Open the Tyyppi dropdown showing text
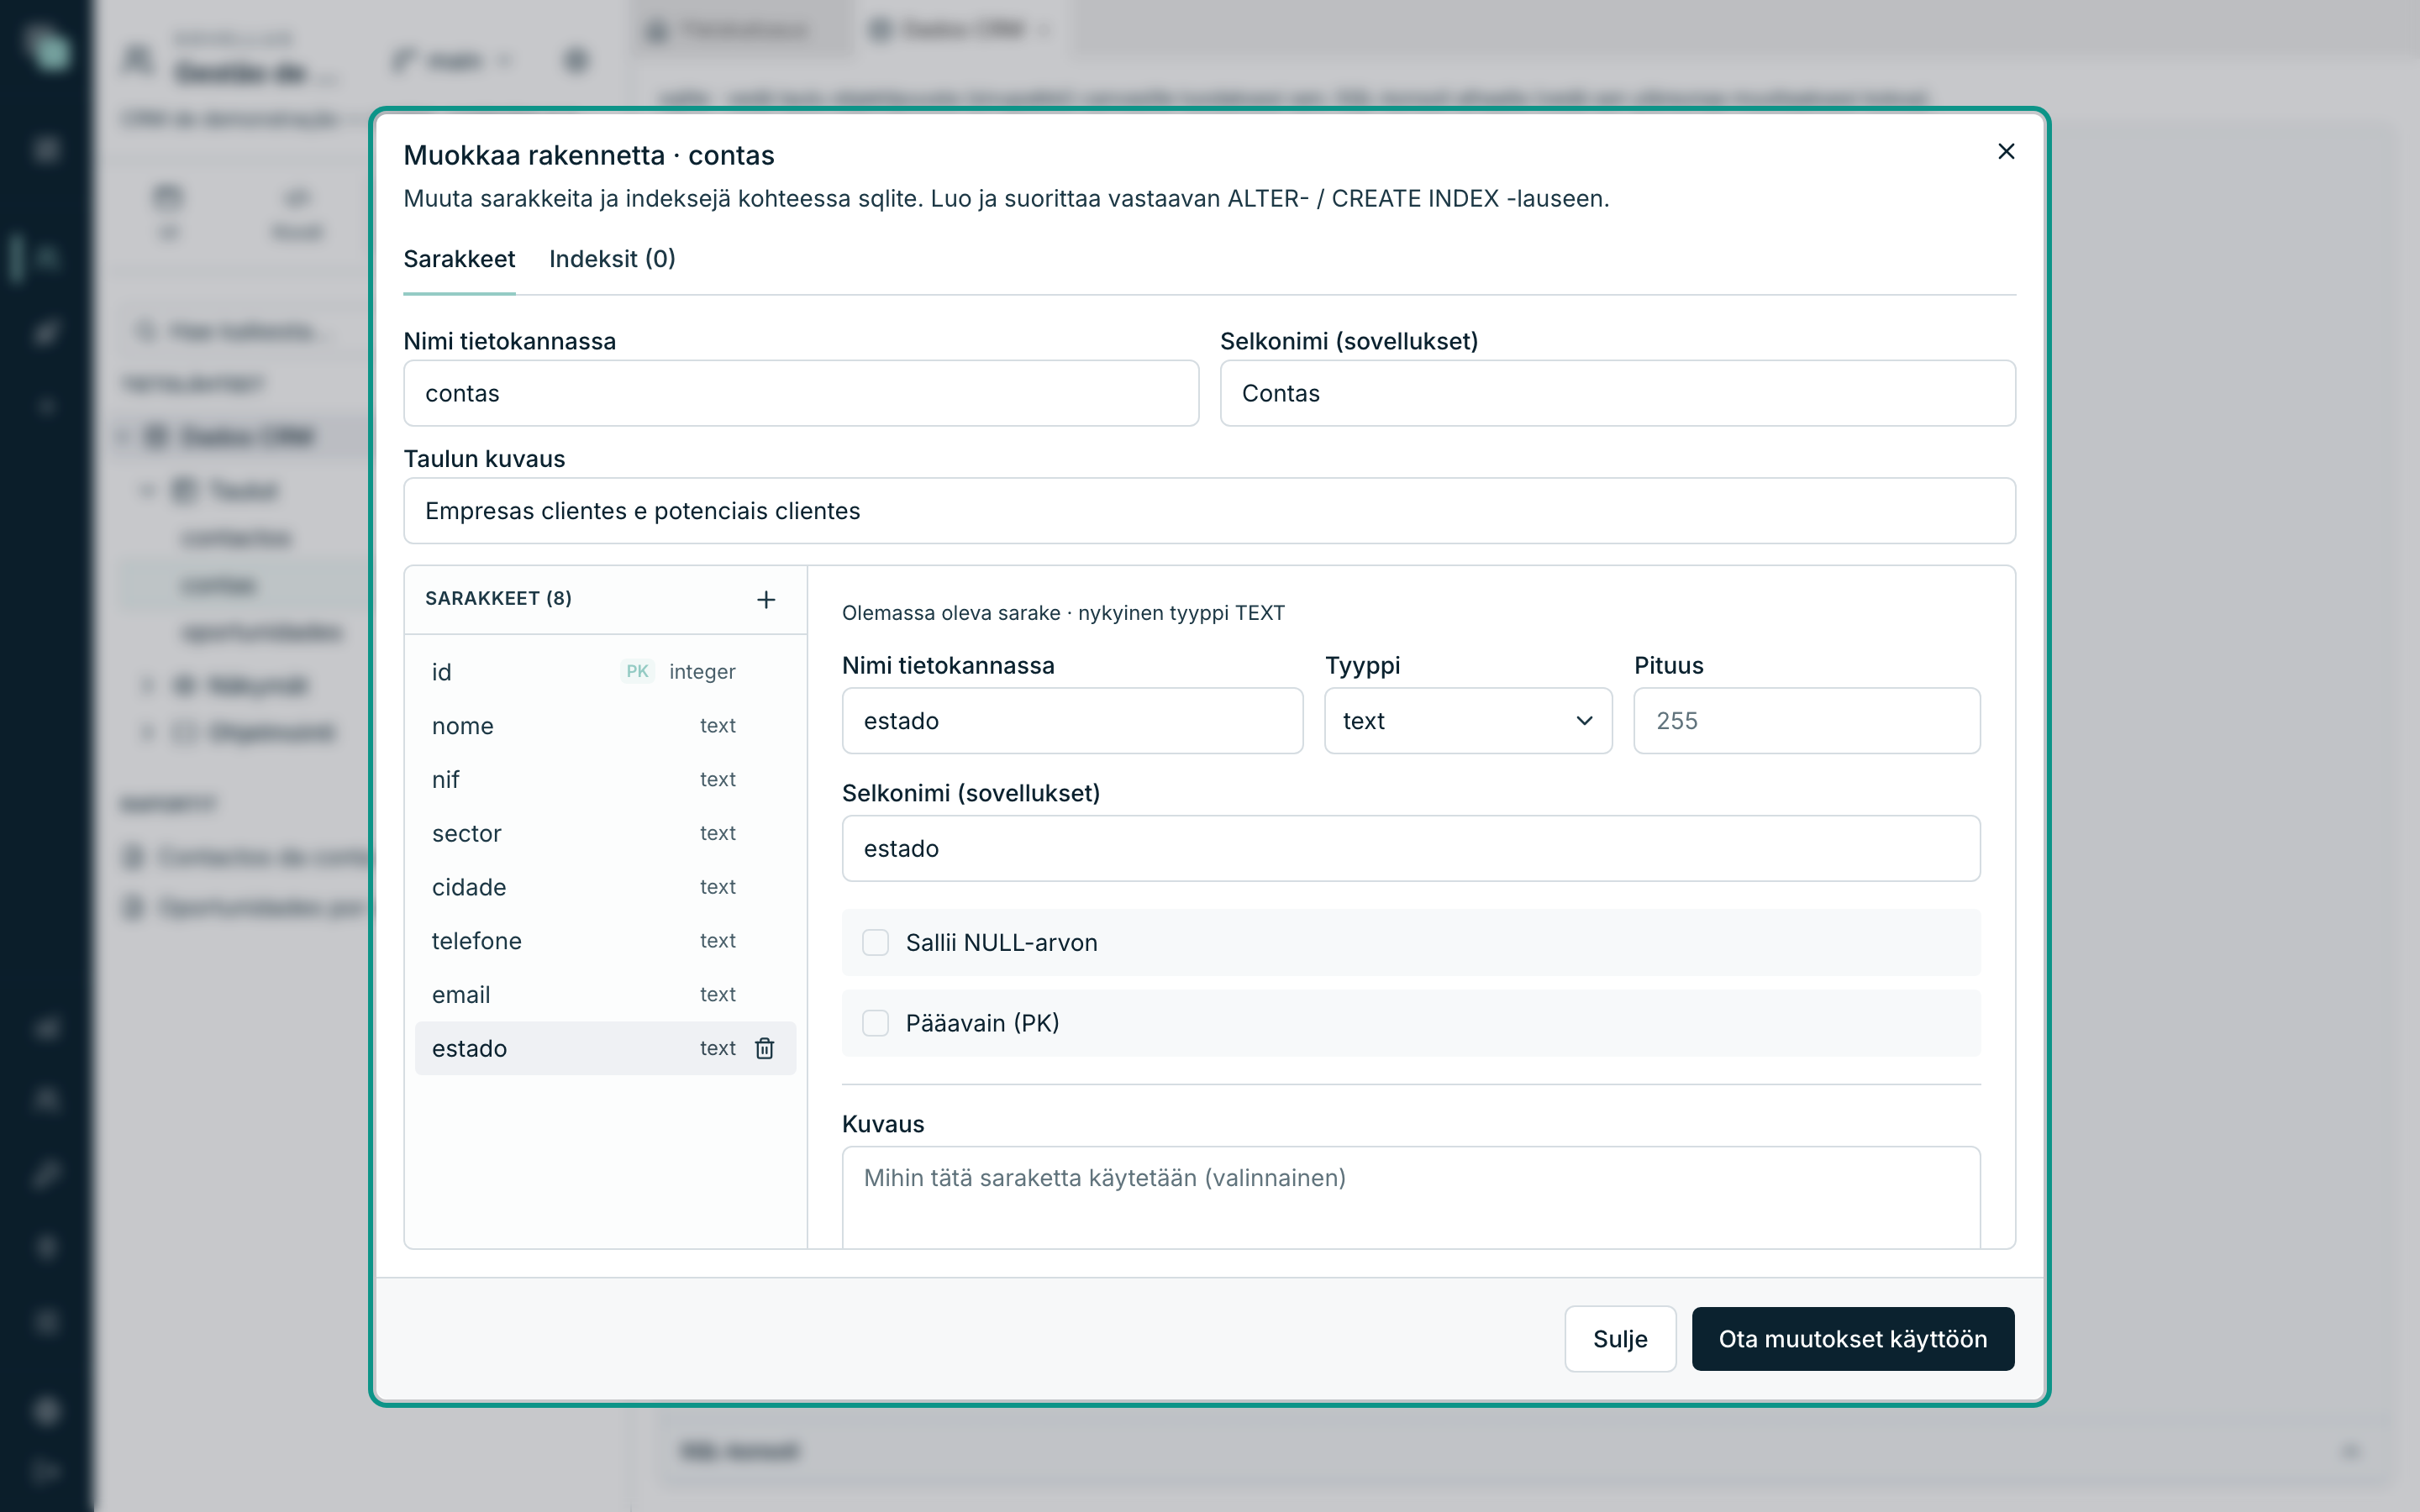This screenshot has width=2420, height=1512. pyautogui.click(x=1467, y=721)
